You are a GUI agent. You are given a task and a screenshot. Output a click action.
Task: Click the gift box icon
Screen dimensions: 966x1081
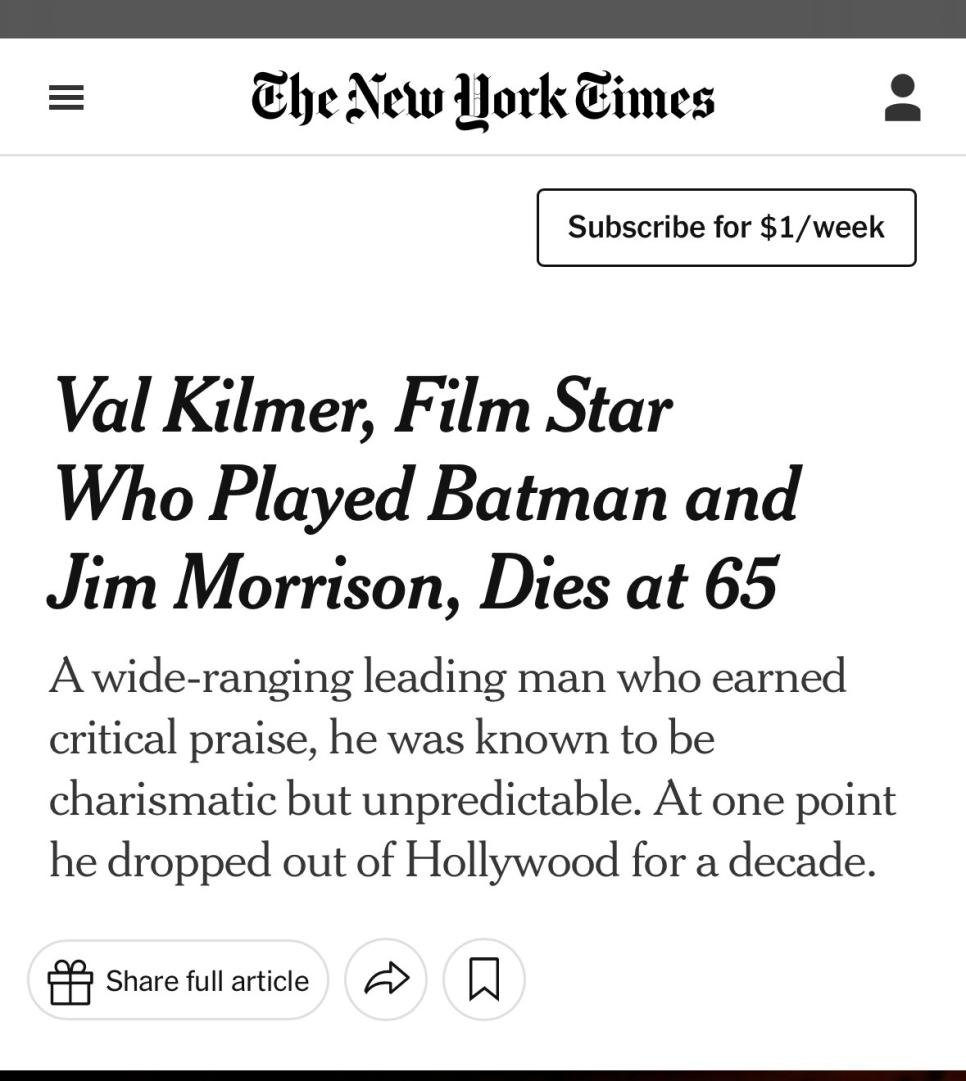pyautogui.click(x=71, y=981)
